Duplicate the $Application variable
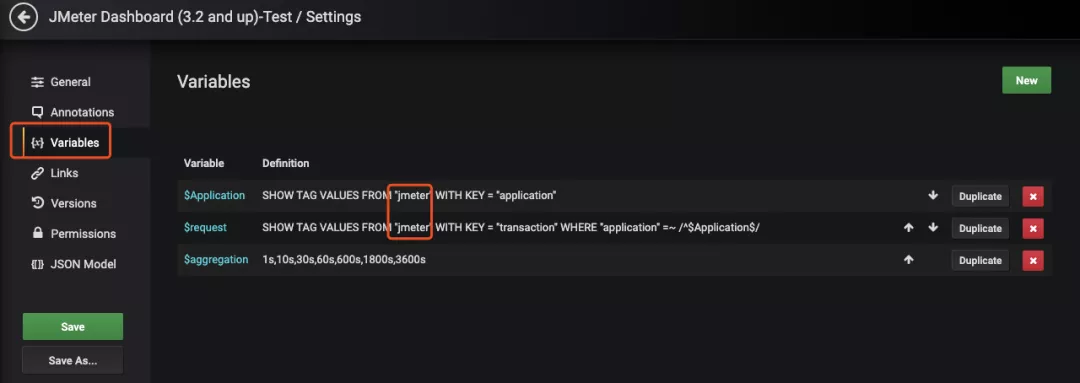1080x383 pixels. [x=980, y=196]
